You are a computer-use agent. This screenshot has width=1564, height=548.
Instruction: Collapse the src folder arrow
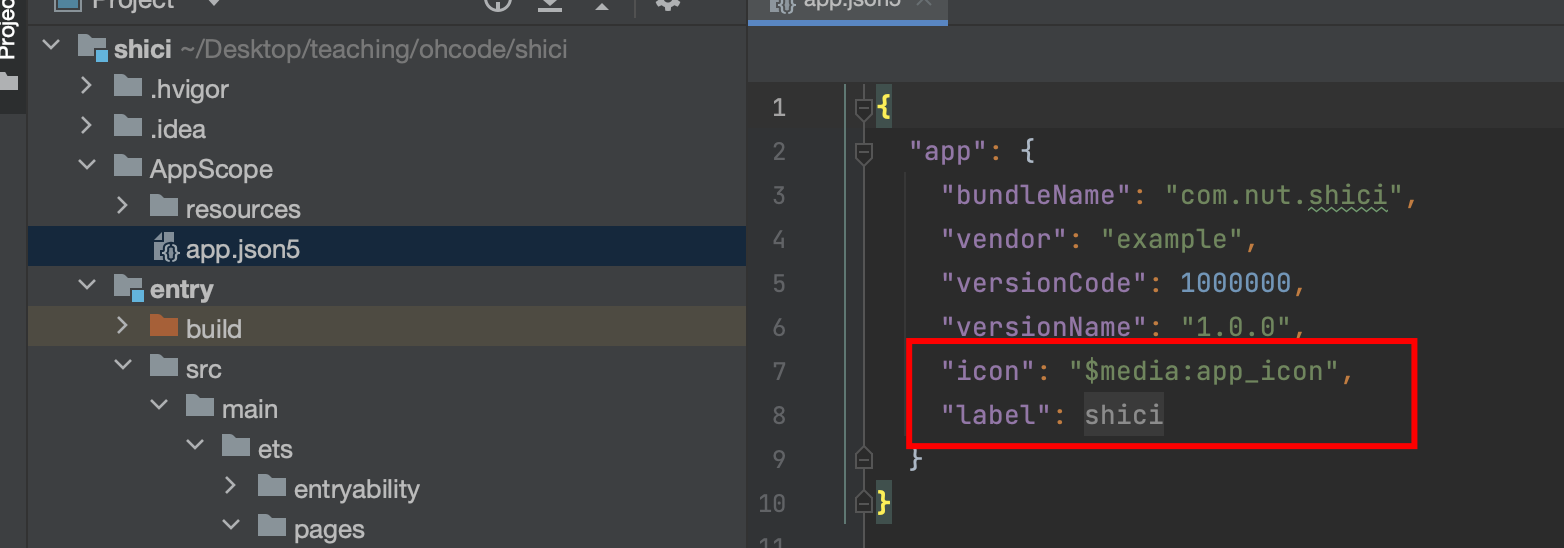pos(124,367)
